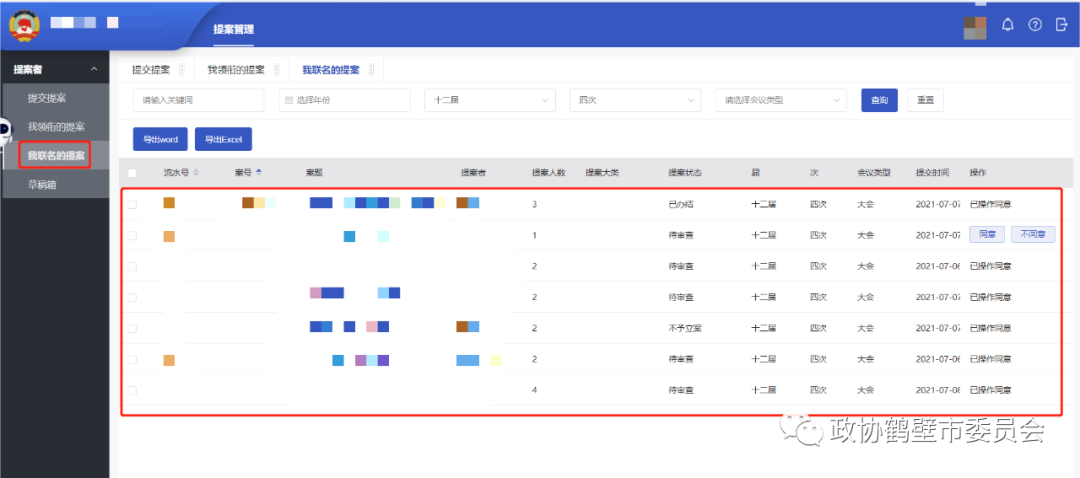Click the 不同意 button in the table
Viewport: 1080px width, 478px height.
[x=1032, y=235]
